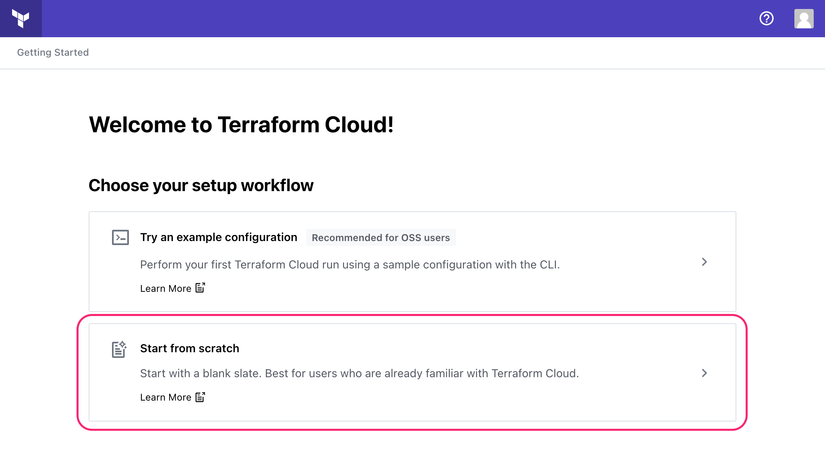Open the help question mark icon
Image resolution: width=825 pixels, height=468 pixels.
(767, 18)
